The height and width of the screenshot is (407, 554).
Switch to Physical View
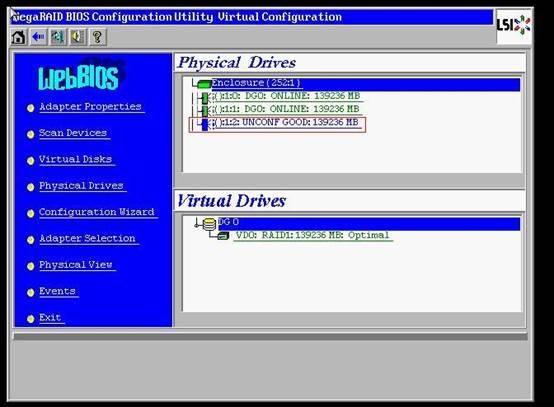pos(76,265)
